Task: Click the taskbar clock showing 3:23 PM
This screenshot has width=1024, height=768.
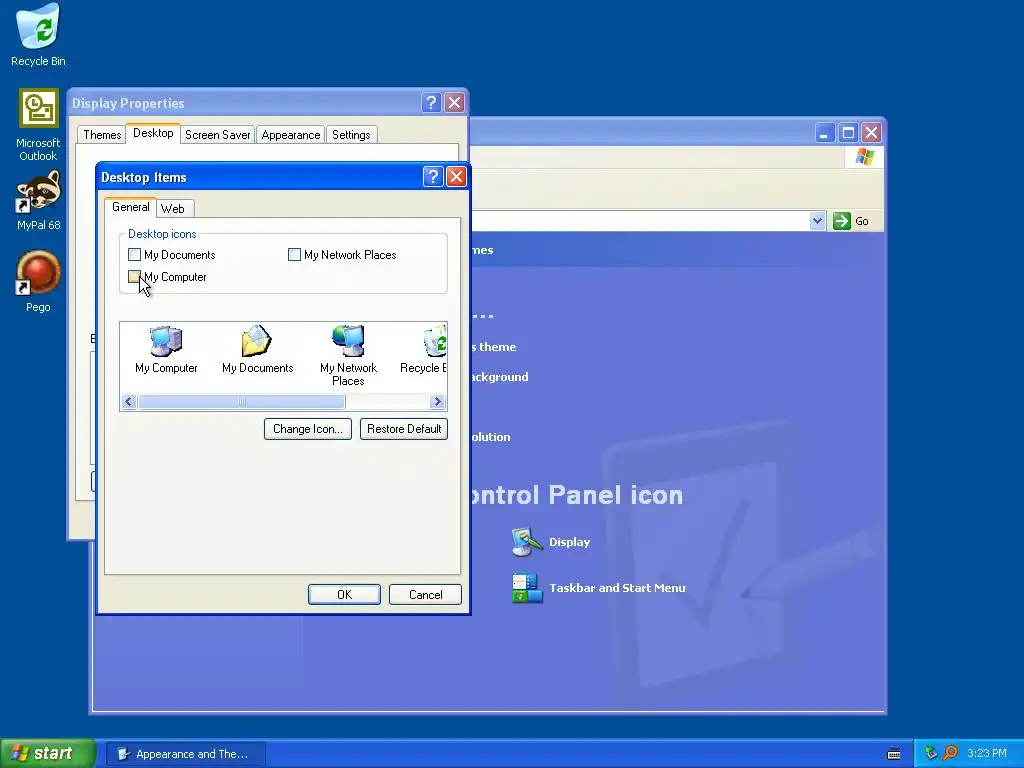Action: (x=987, y=754)
